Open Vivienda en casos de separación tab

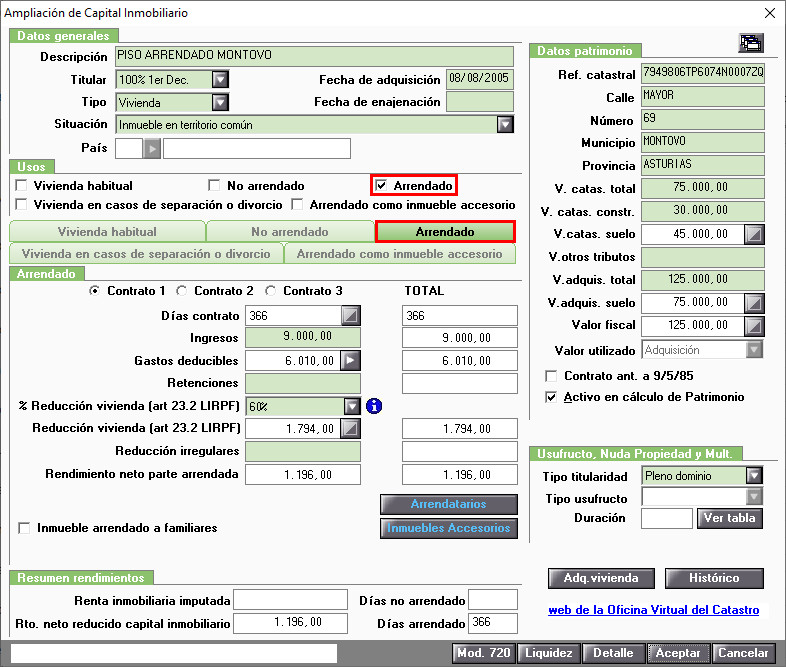coord(146,254)
